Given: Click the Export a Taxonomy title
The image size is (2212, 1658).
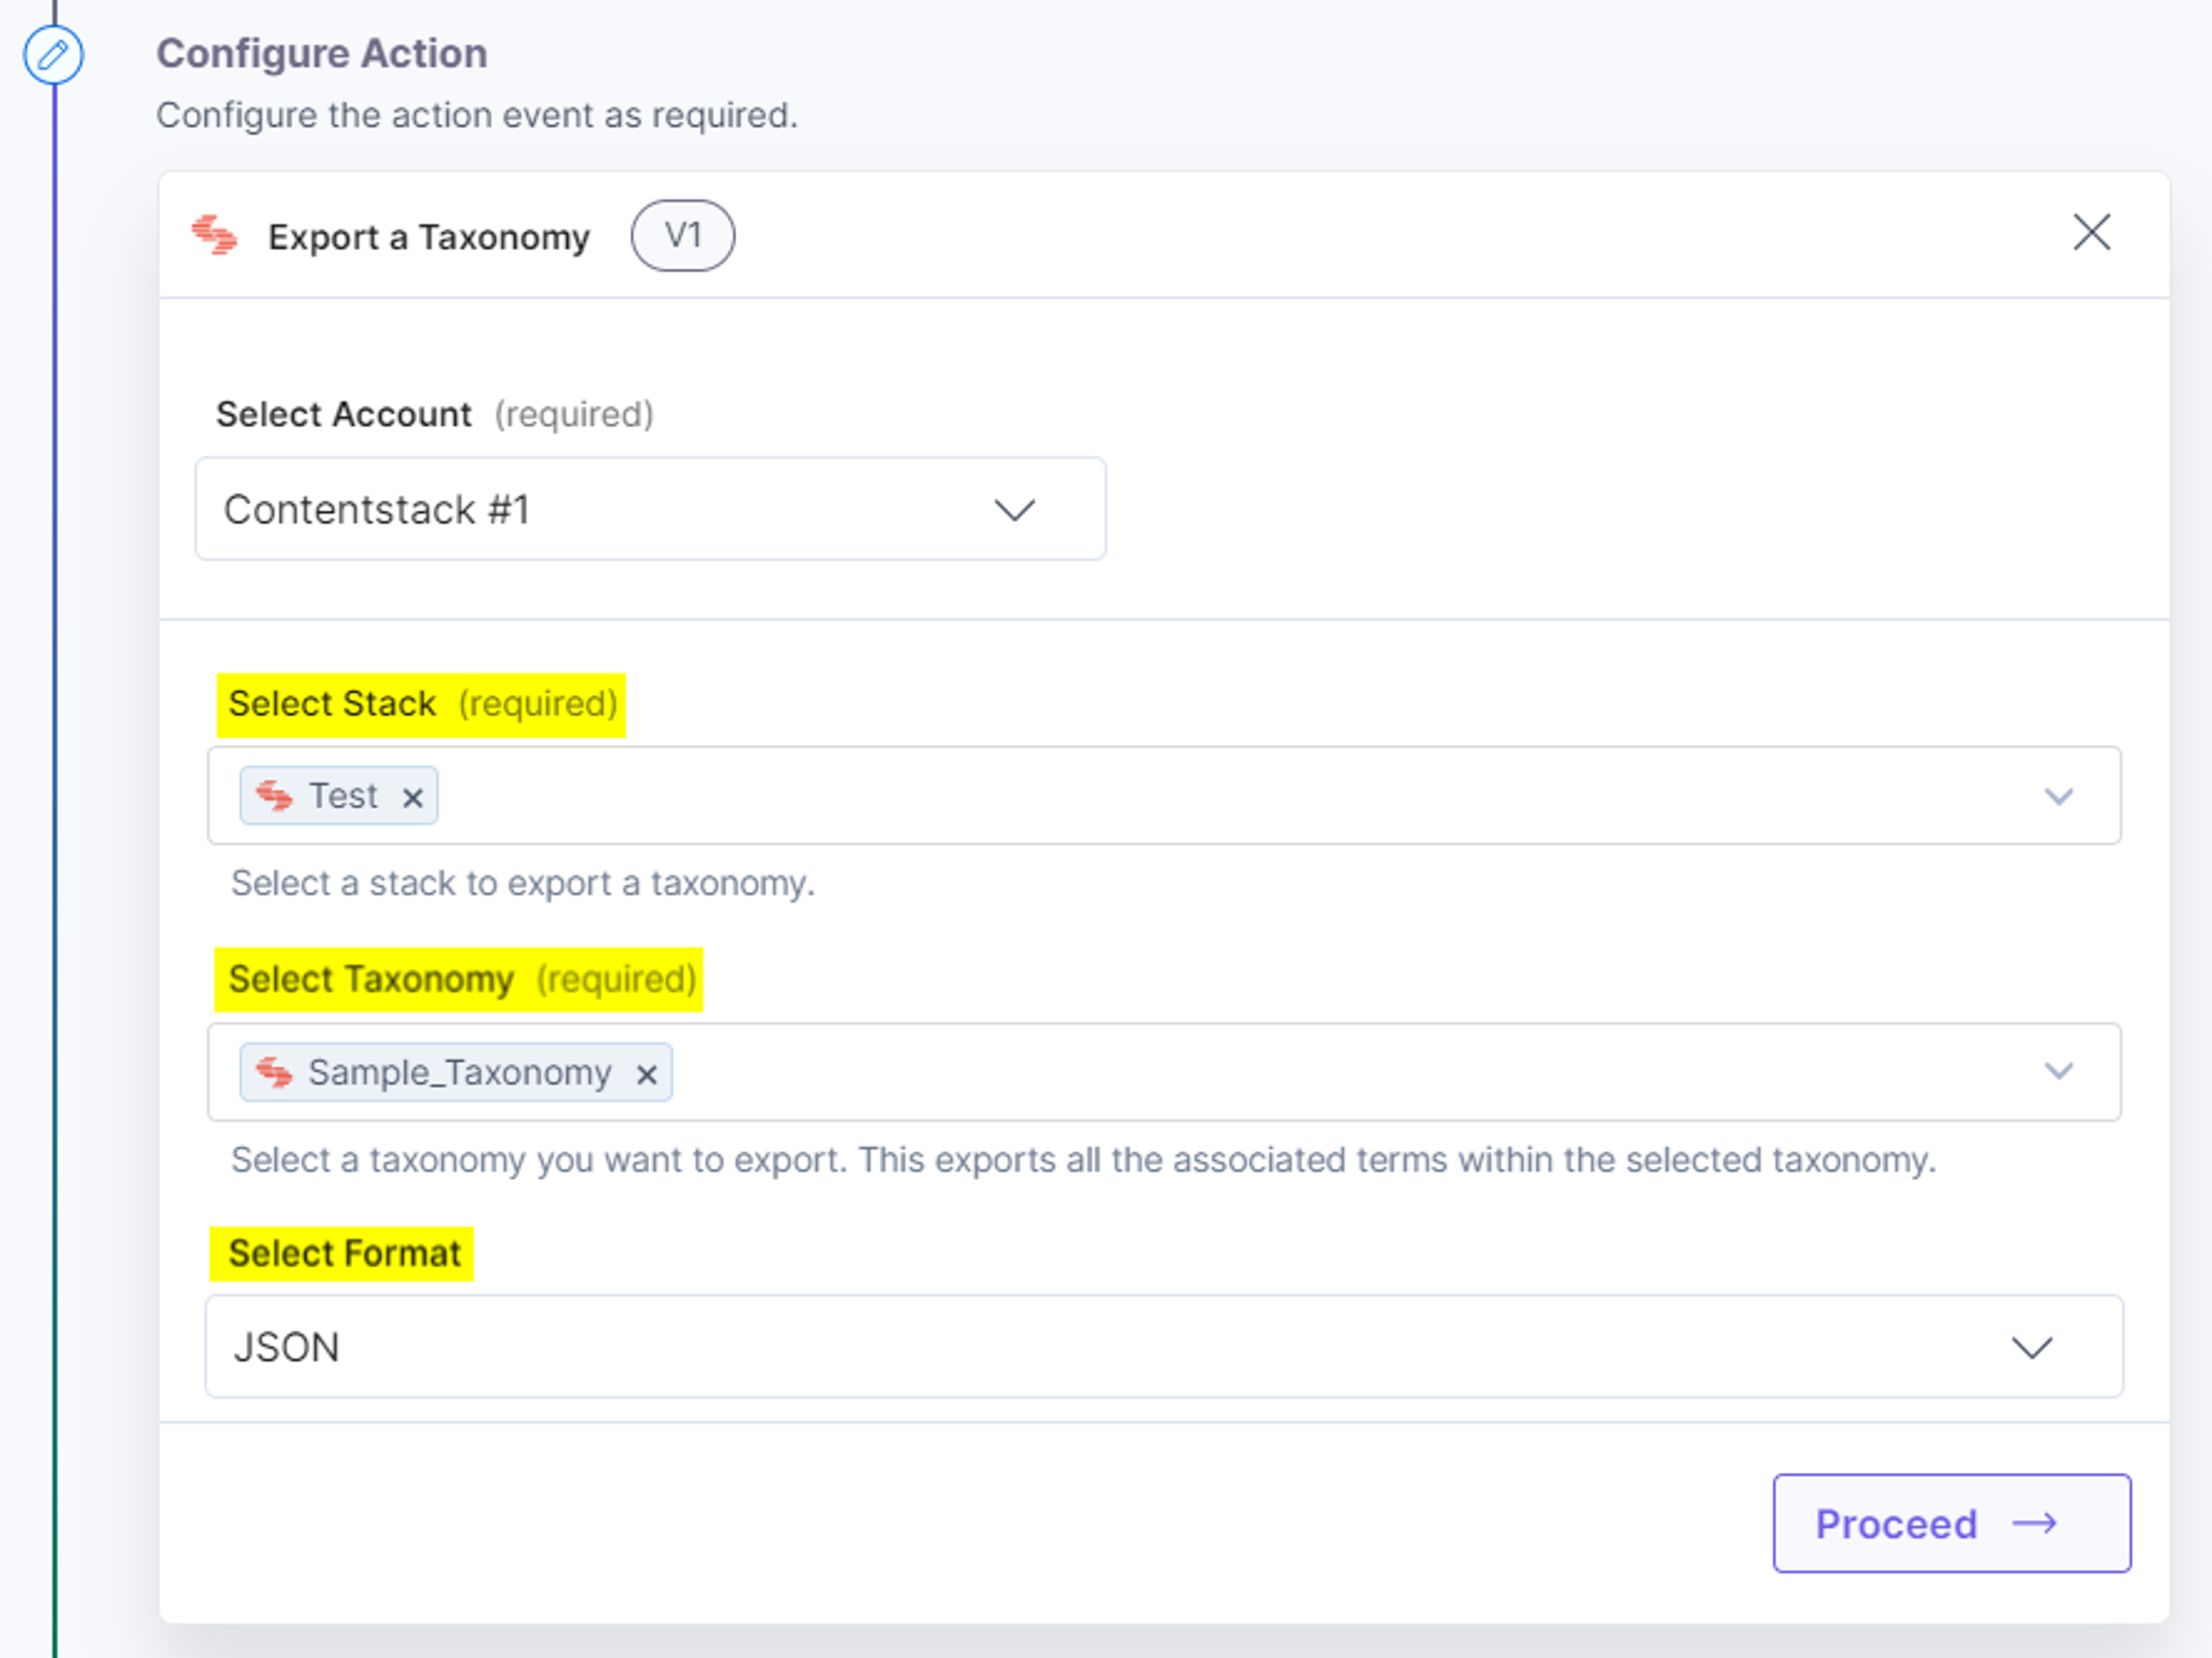Looking at the screenshot, I should point(429,237).
